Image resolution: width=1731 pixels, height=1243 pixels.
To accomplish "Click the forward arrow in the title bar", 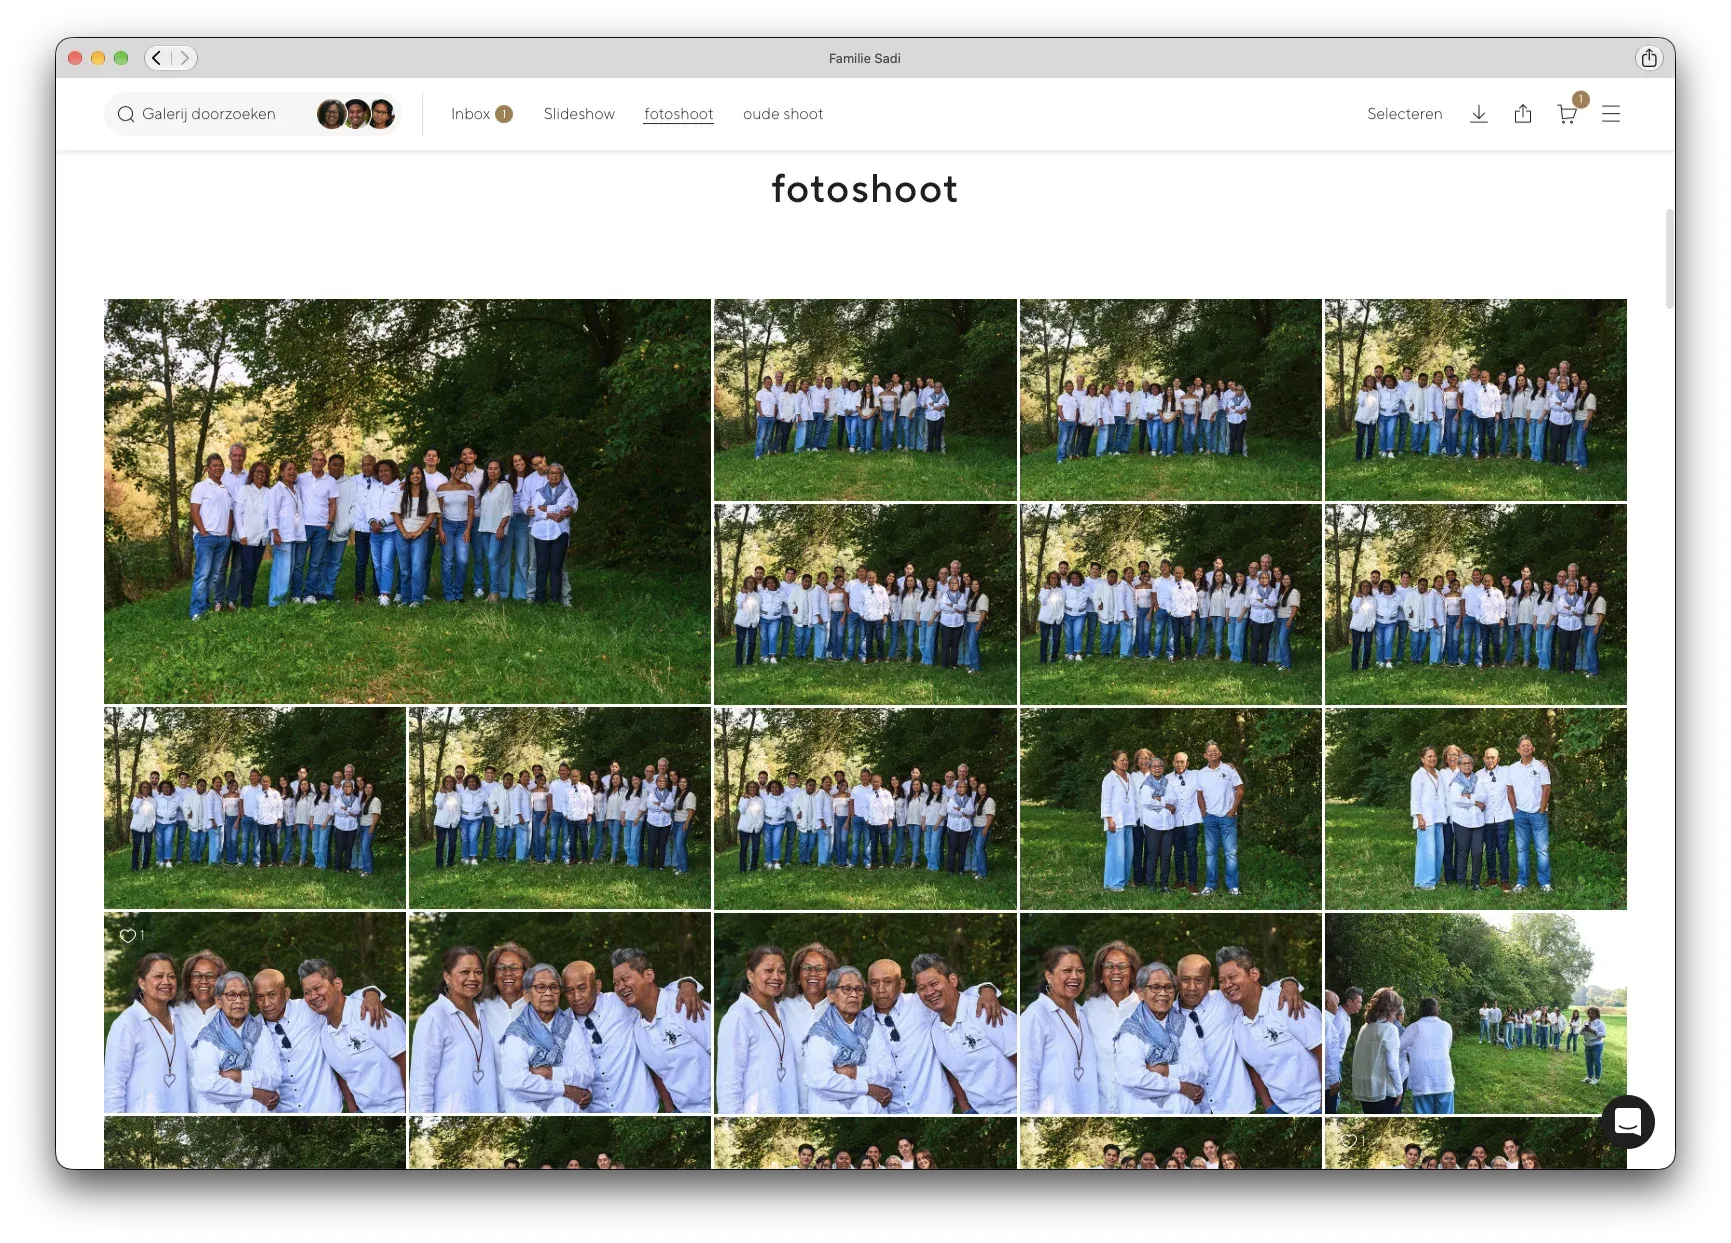I will [x=184, y=58].
